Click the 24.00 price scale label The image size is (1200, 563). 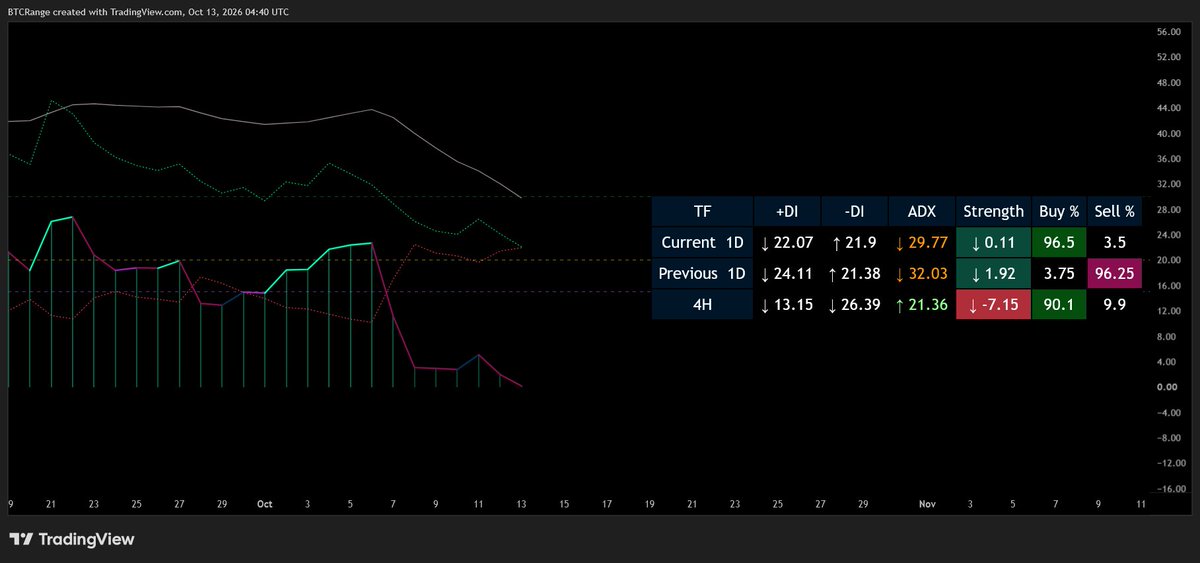tap(1169, 235)
